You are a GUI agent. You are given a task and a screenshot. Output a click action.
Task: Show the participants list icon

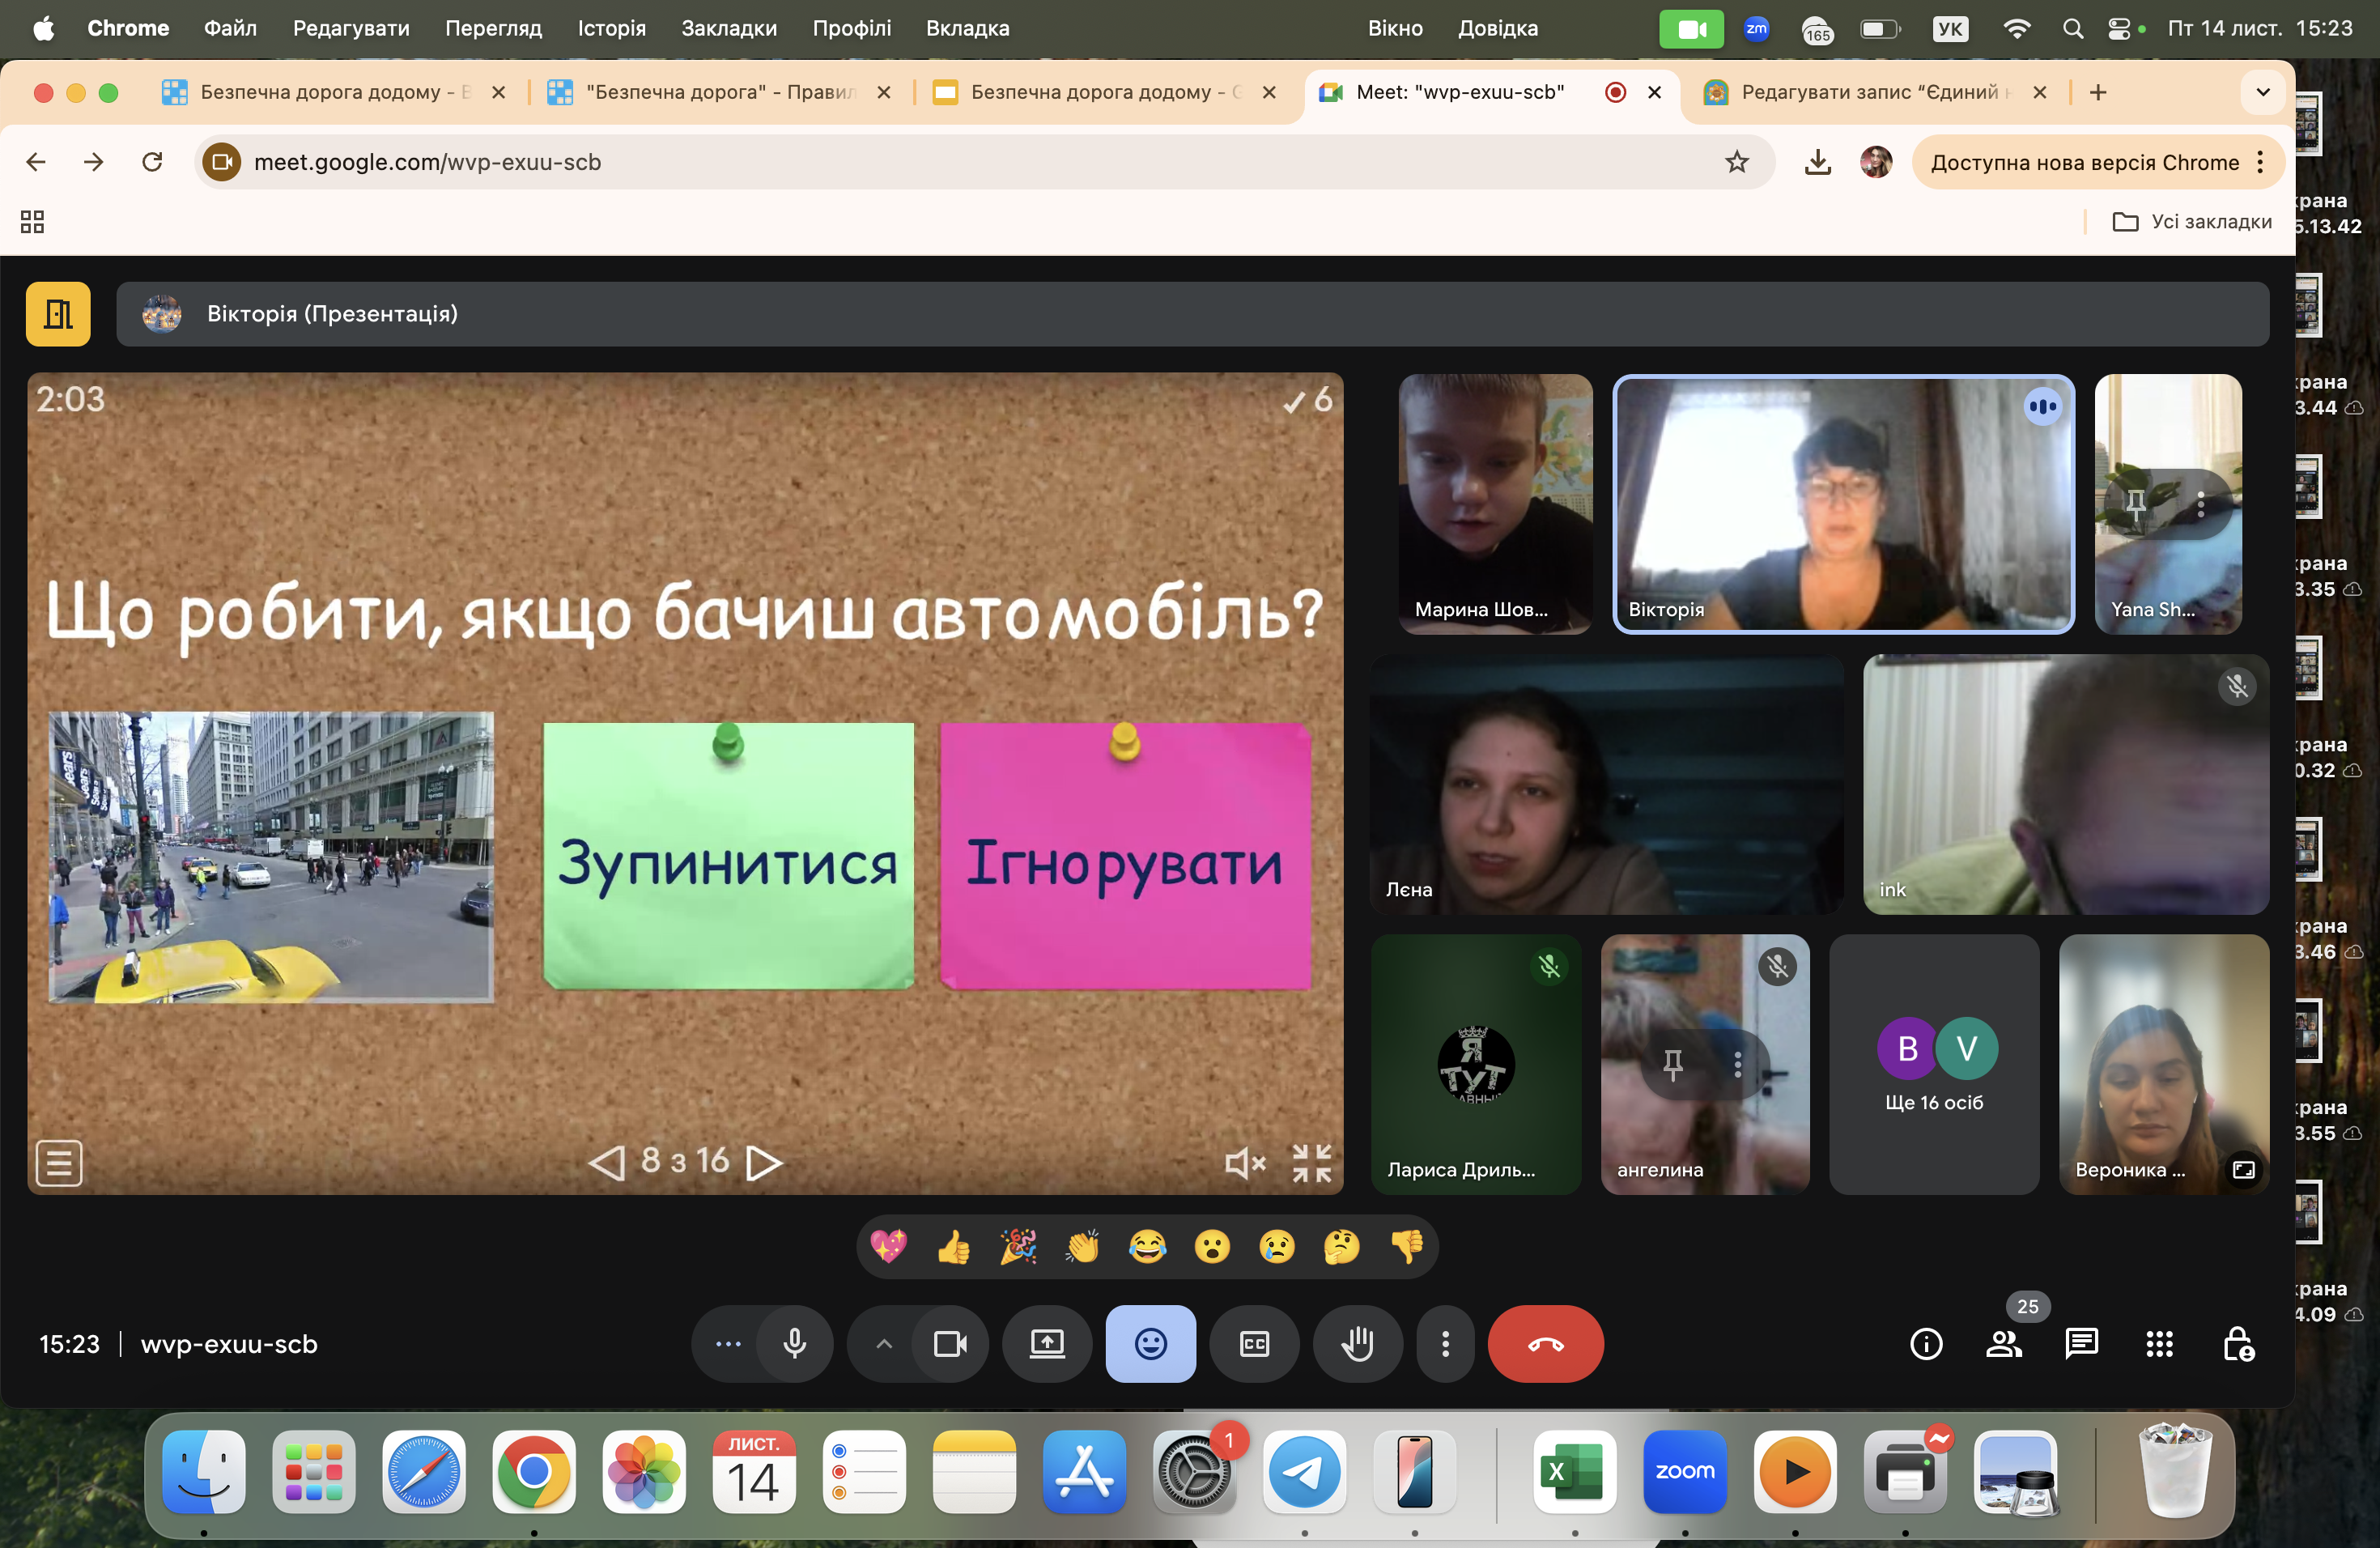point(2003,1344)
